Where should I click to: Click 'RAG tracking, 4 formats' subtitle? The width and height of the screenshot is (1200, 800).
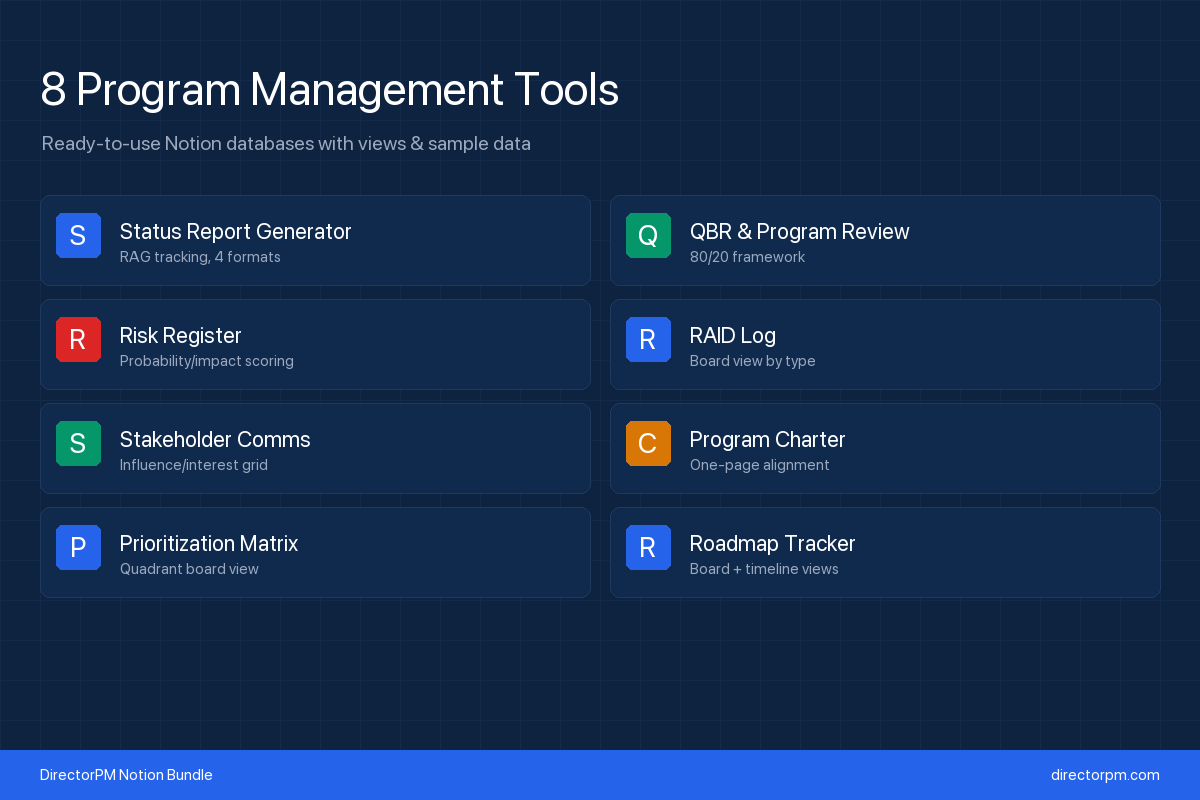pyautogui.click(x=200, y=257)
